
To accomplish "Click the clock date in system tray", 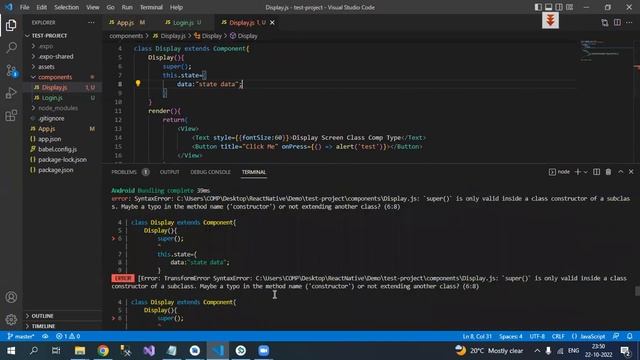I will pyautogui.click(x=598, y=351).
